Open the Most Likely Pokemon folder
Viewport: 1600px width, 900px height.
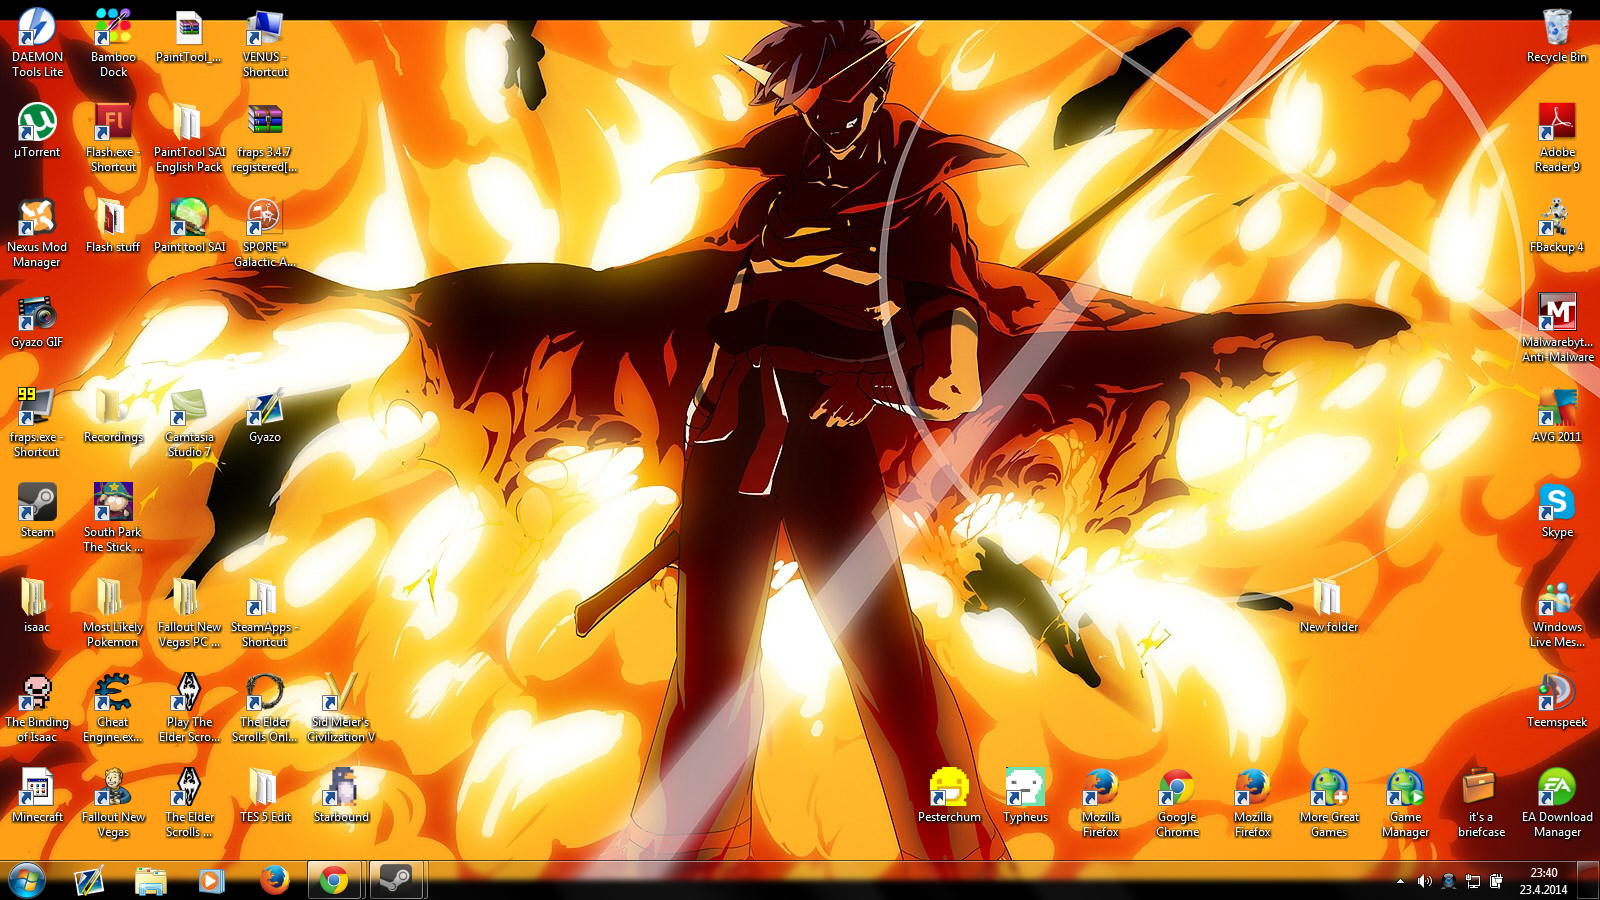pyautogui.click(x=113, y=614)
